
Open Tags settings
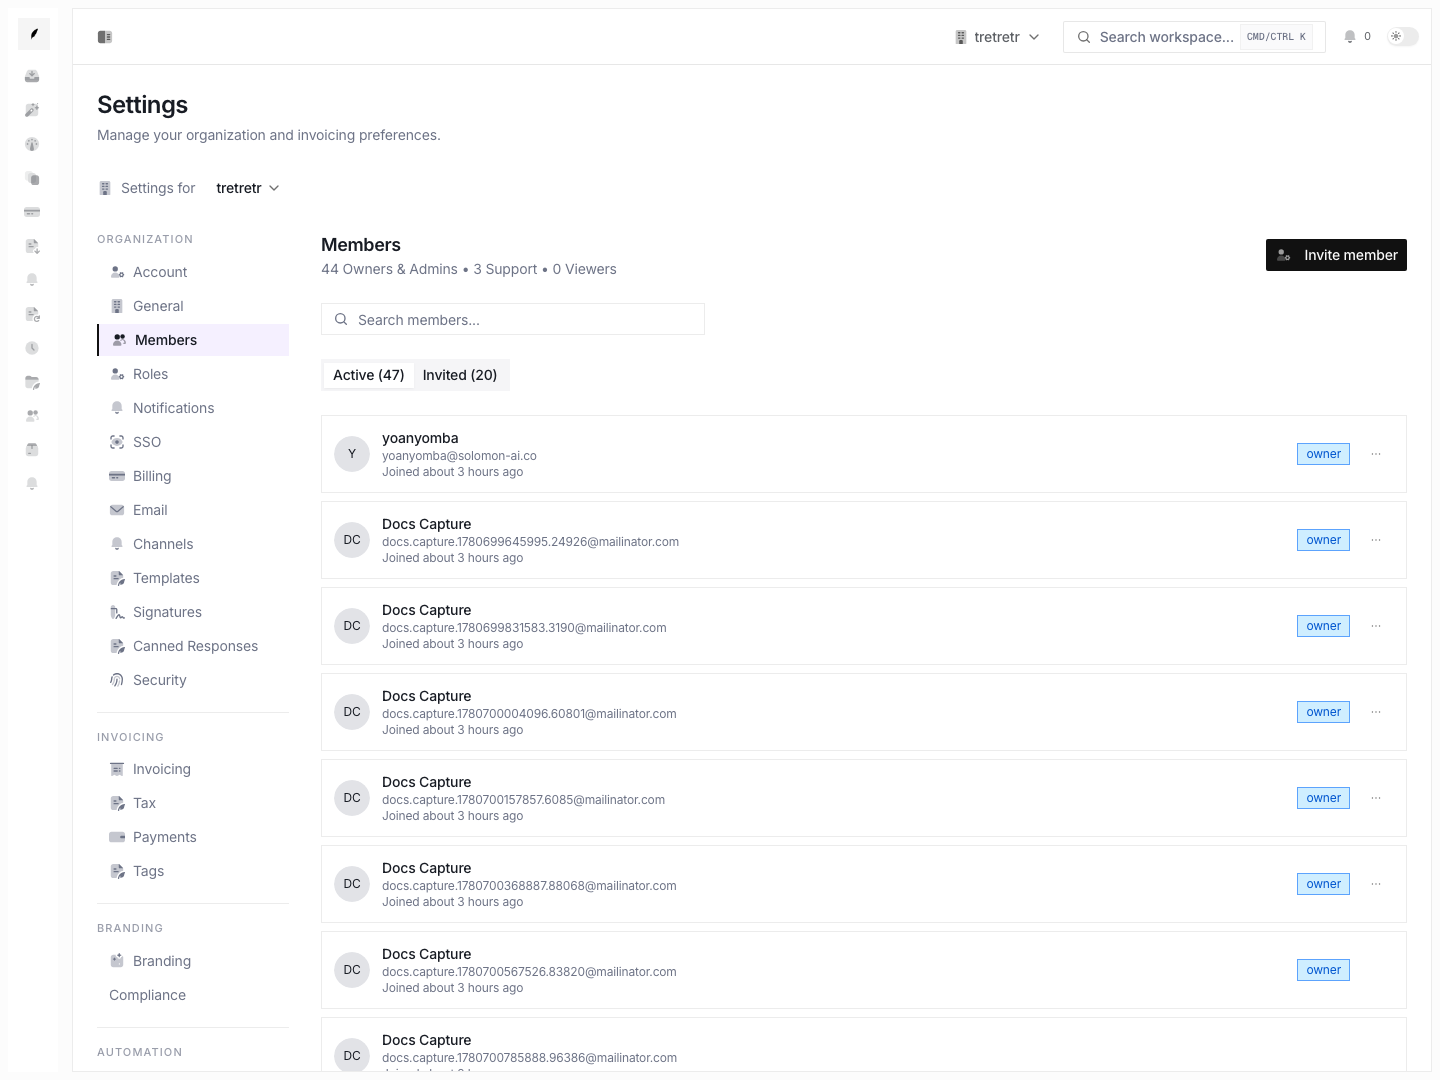coord(193,871)
